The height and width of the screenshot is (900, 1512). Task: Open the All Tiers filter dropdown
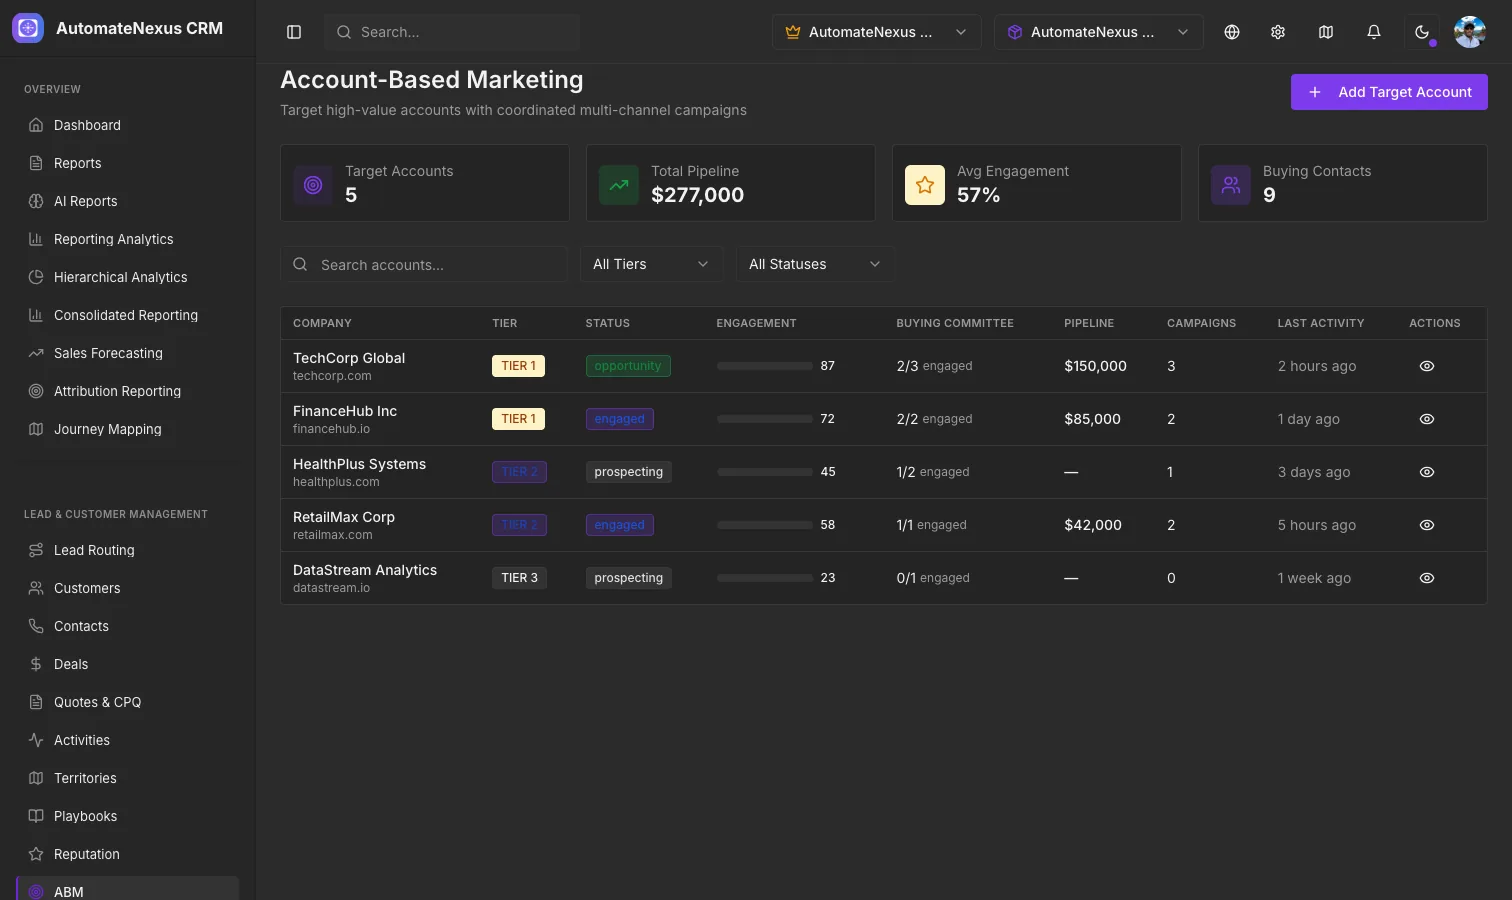[651, 264]
